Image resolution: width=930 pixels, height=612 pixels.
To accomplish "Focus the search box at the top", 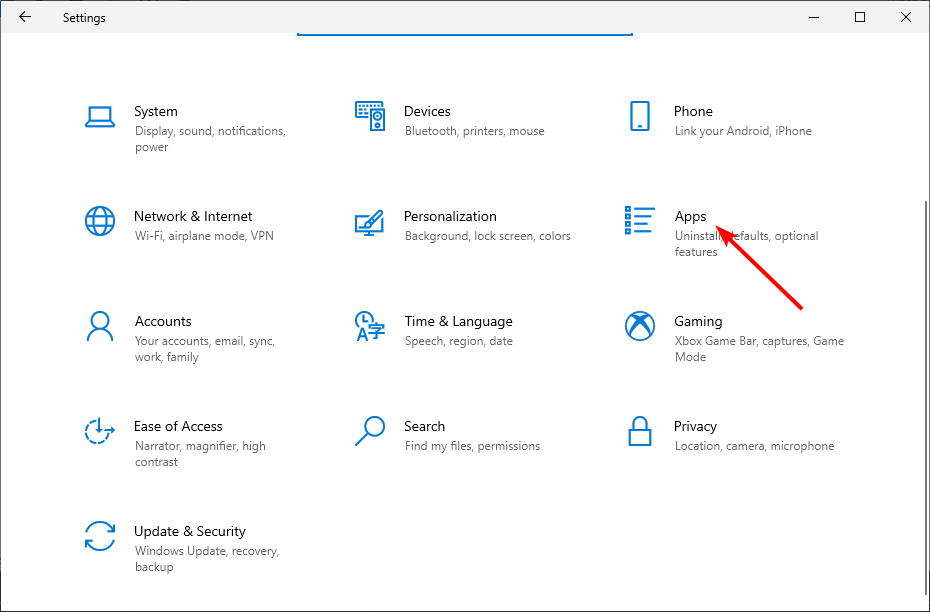I will pos(465,30).
